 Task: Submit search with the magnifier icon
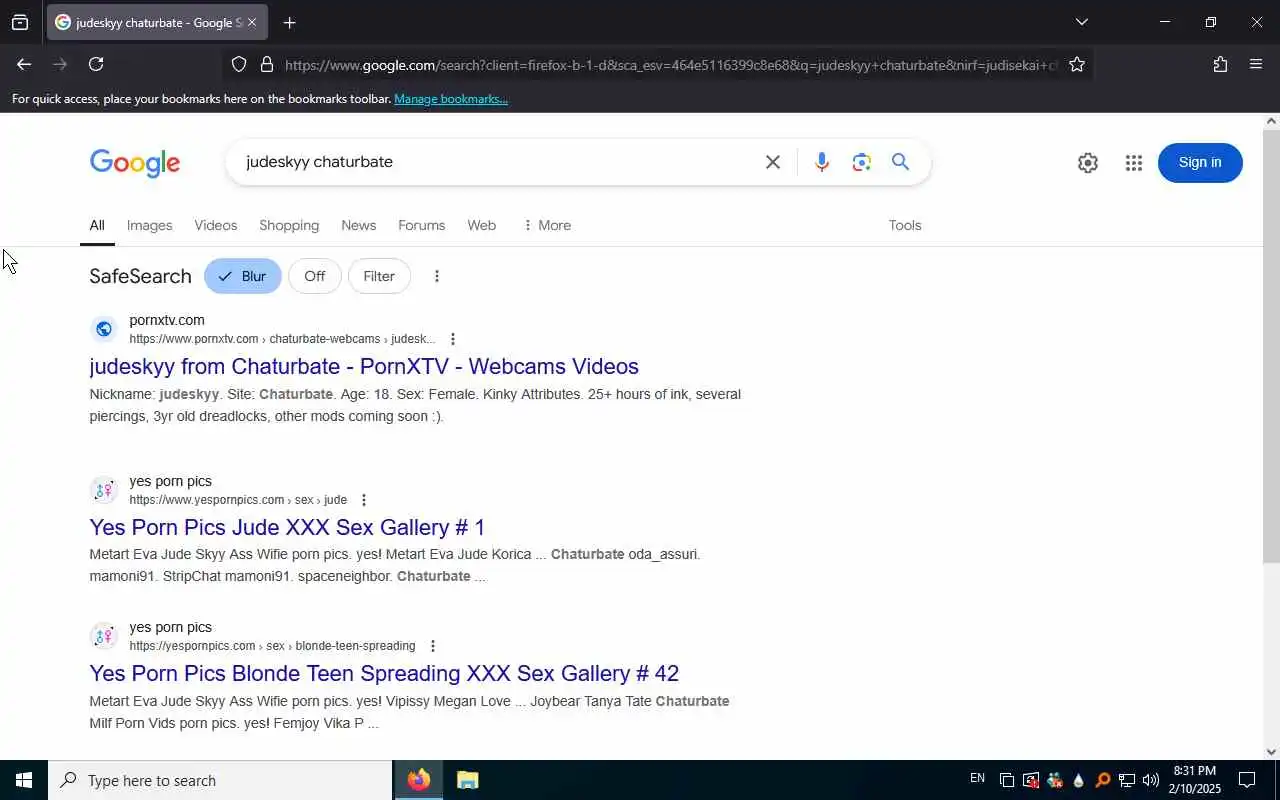point(900,162)
